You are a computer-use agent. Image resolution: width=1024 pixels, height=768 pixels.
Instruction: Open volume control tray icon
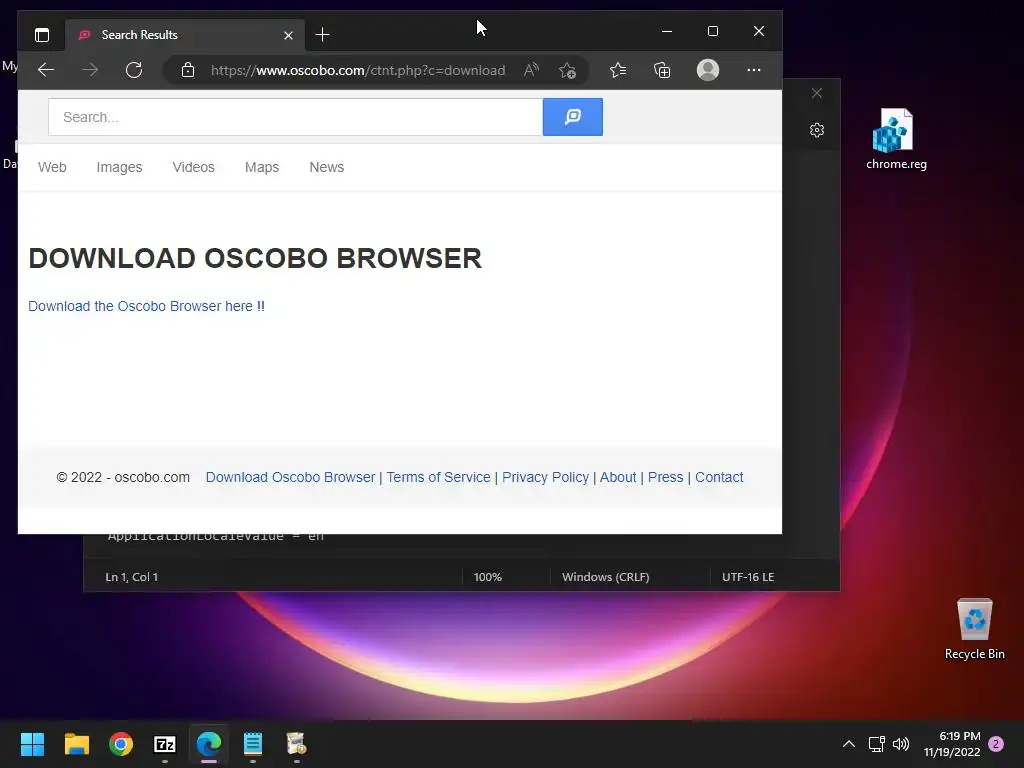tap(901, 744)
